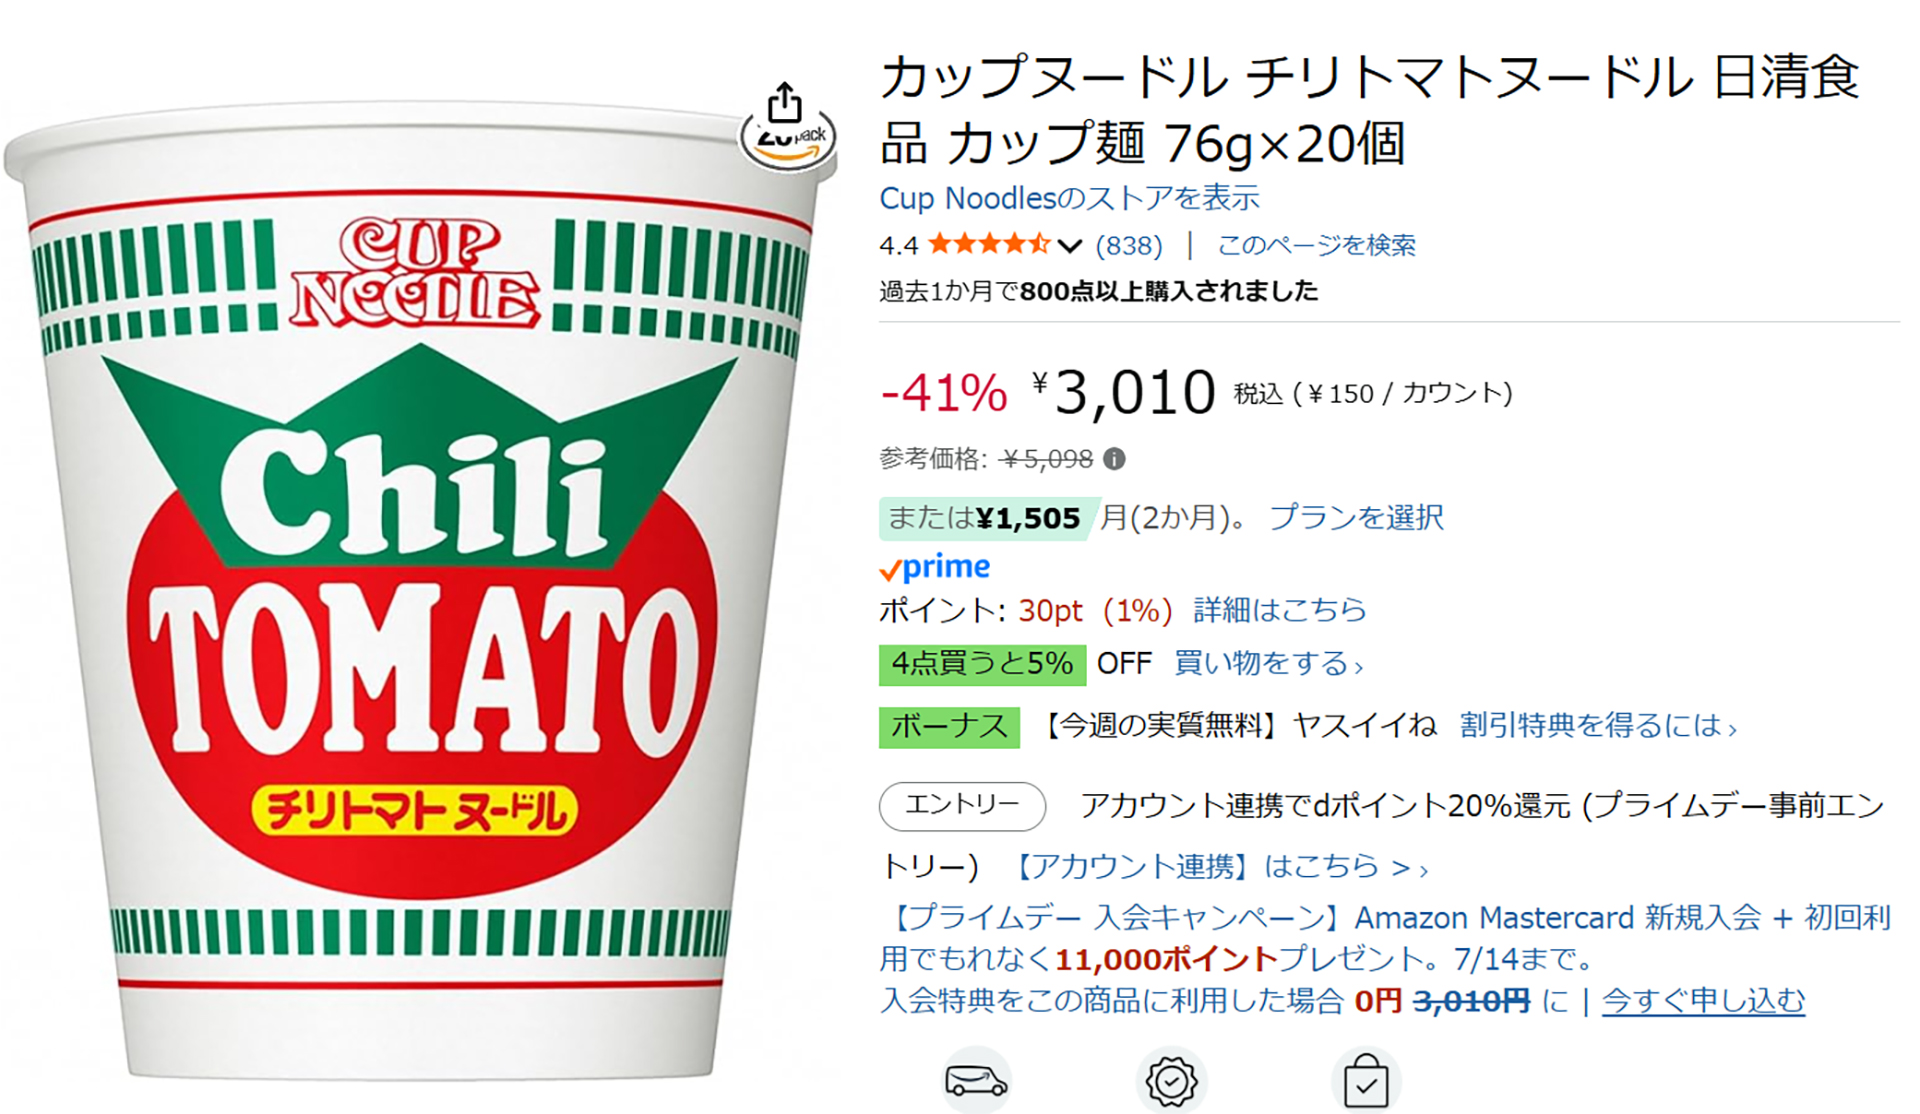The image size is (1920, 1114).
Task: Click the share icon above the product image
Action: (786, 103)
